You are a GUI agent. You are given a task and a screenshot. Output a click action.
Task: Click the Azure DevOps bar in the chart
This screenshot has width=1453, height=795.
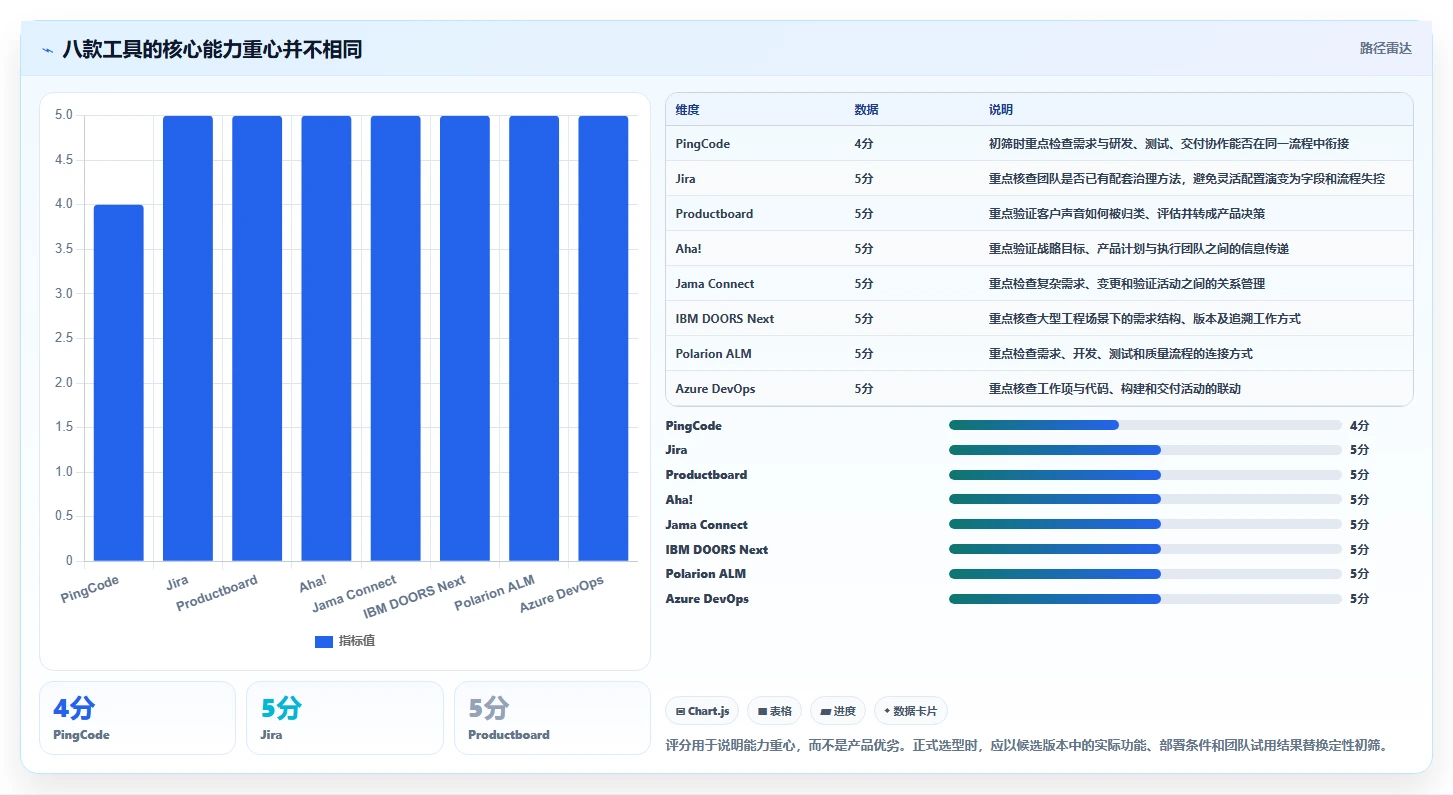tap(603, 338)
